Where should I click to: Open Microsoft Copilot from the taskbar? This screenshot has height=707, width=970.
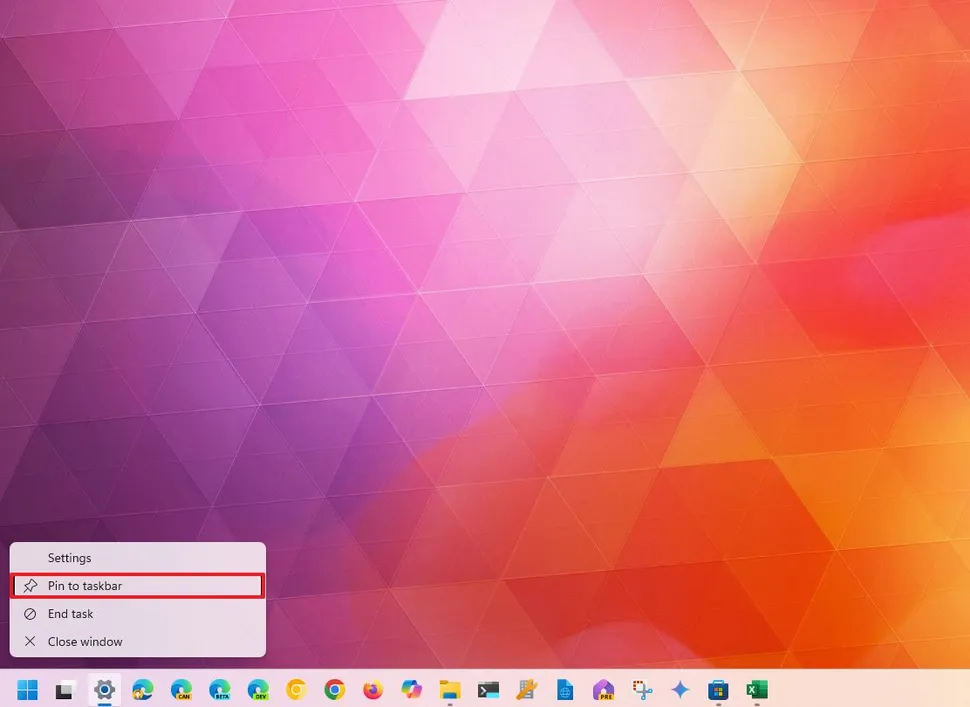pyautogui.click(x=410, y=690)
